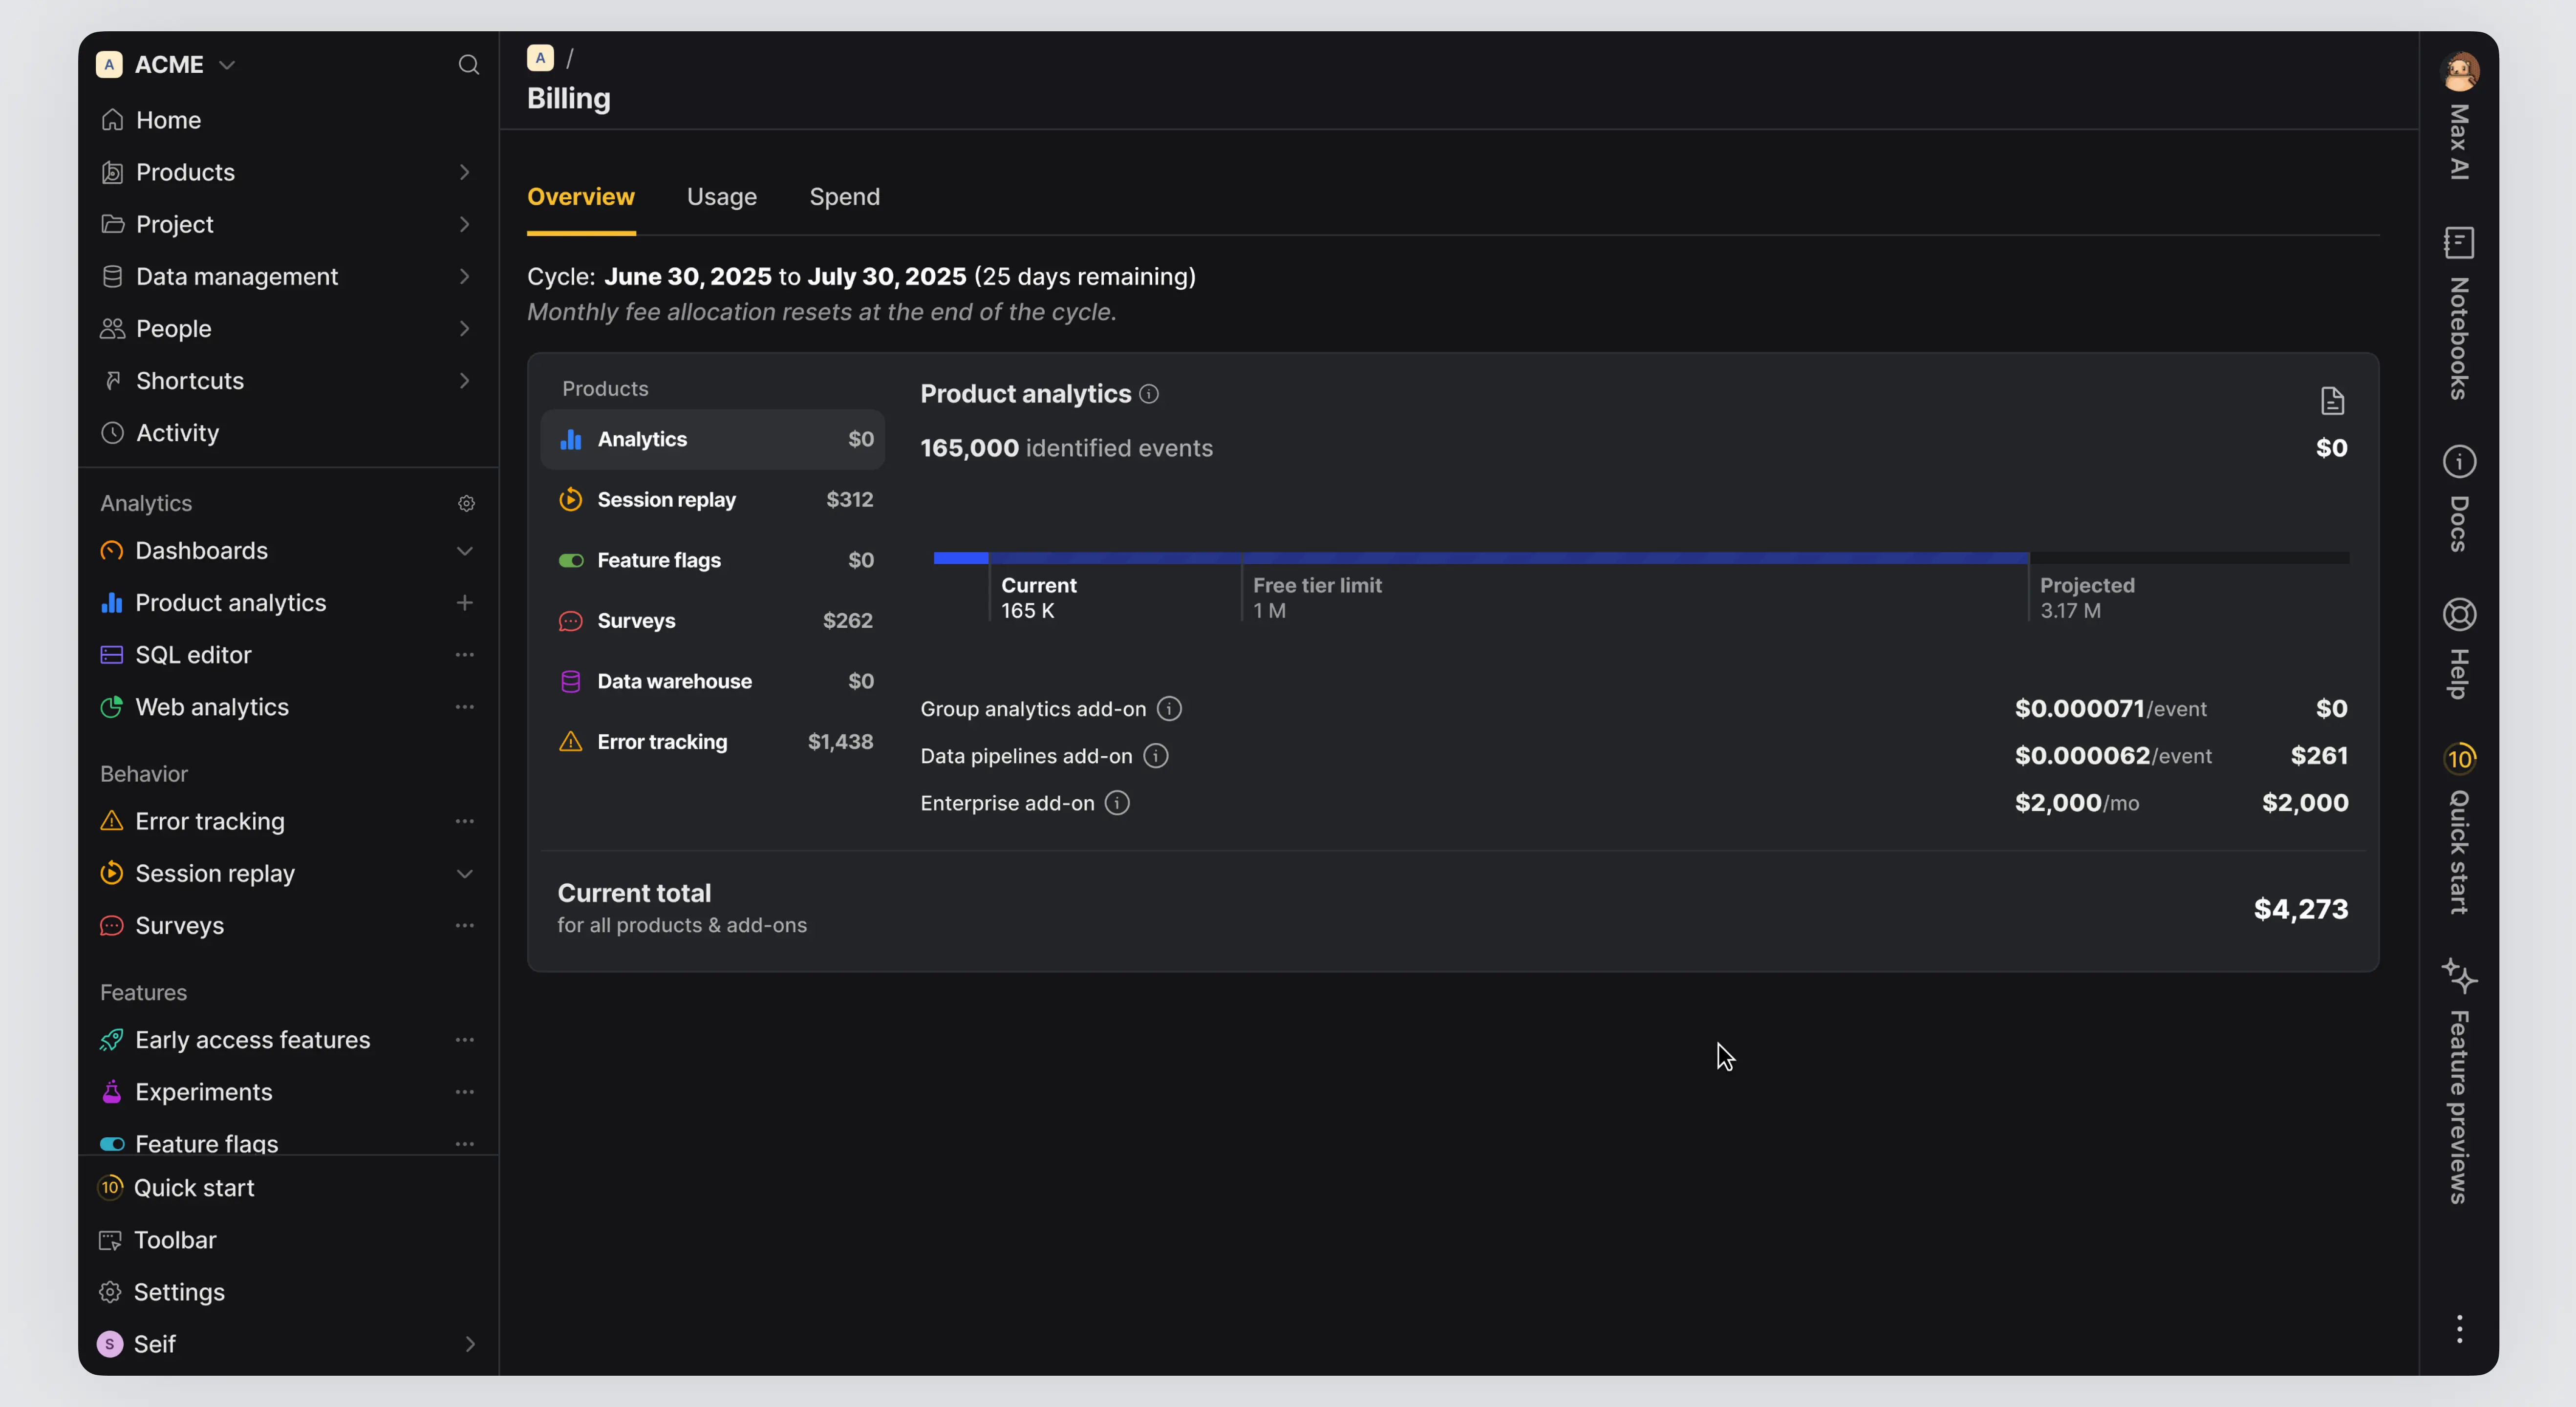The image size is (2576, 1407).
Task: Open the vertical three-dot side menu
Action: 2459,1329
